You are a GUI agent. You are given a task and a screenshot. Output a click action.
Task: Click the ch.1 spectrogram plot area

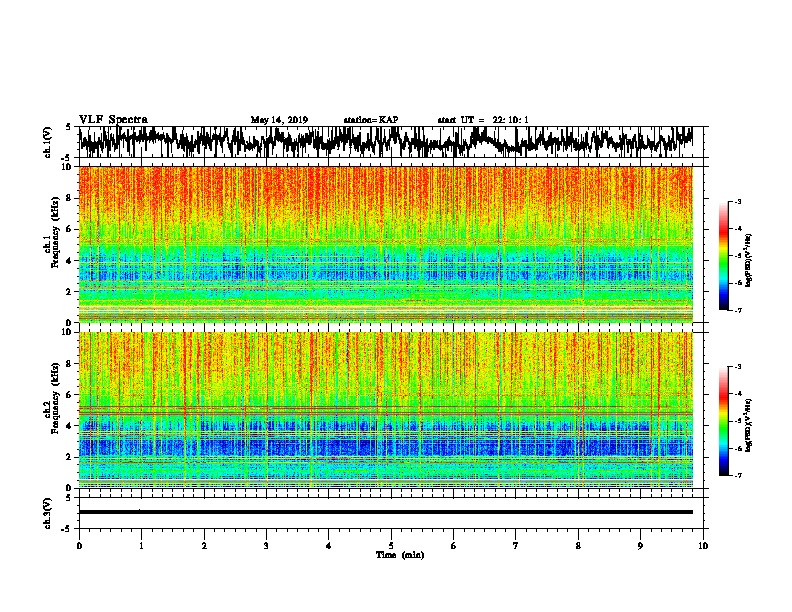point(385,244)
